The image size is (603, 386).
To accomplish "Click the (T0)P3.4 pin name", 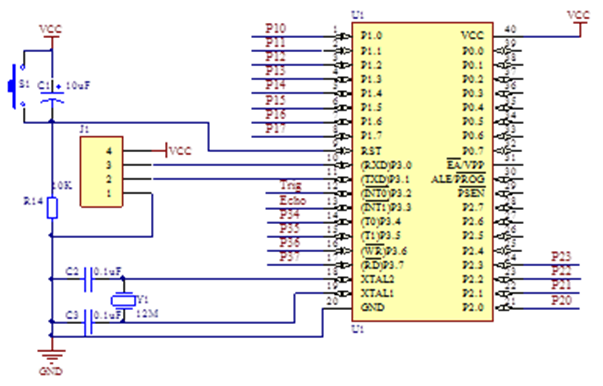I will pos(381,222).
